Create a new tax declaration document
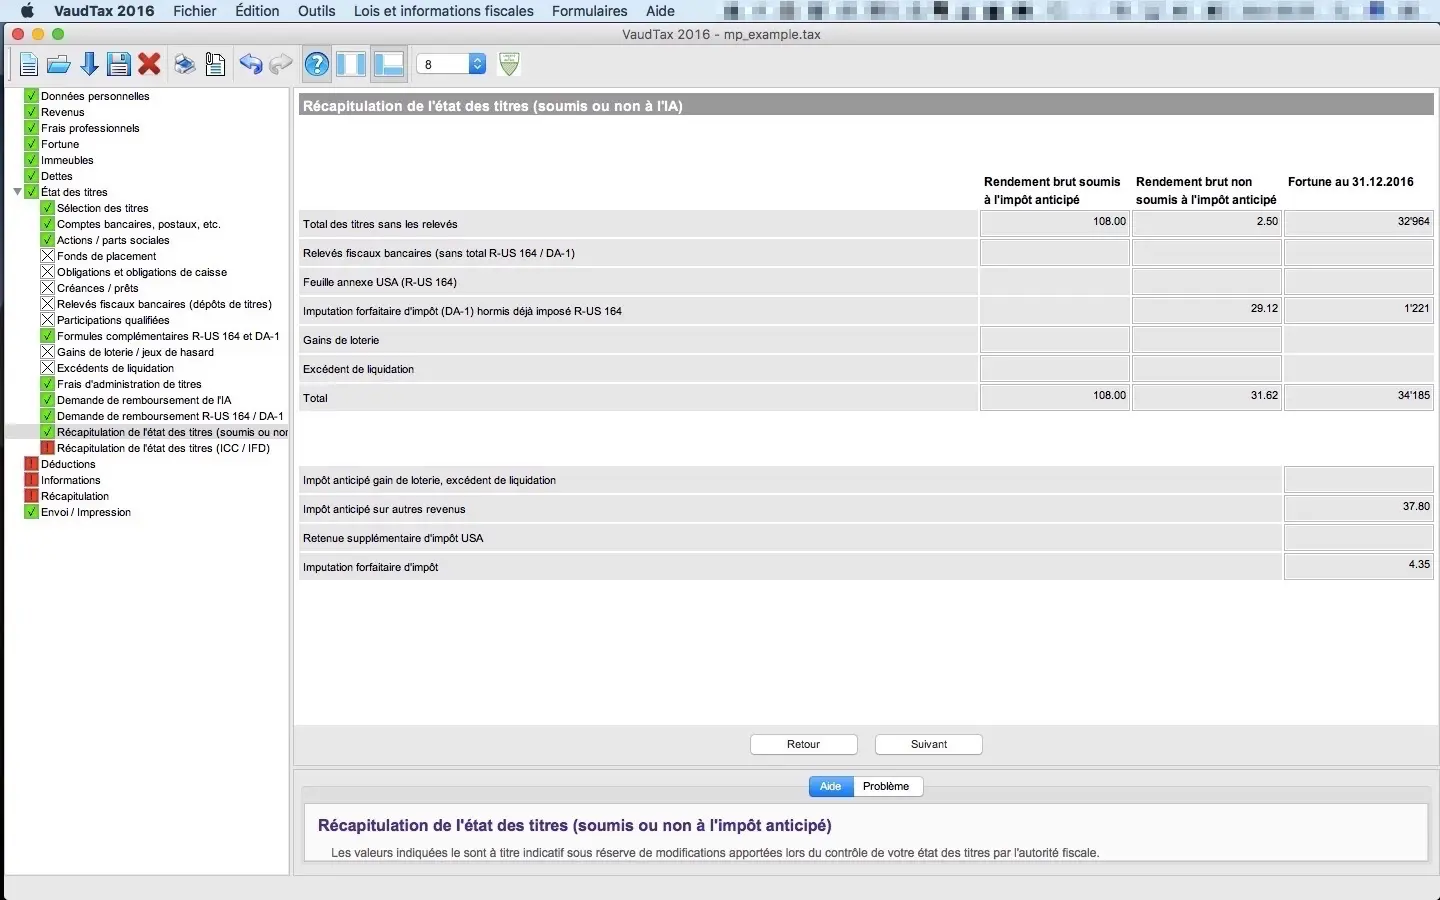The width and height of the screenshot is (1440, 900). point(29,65)
